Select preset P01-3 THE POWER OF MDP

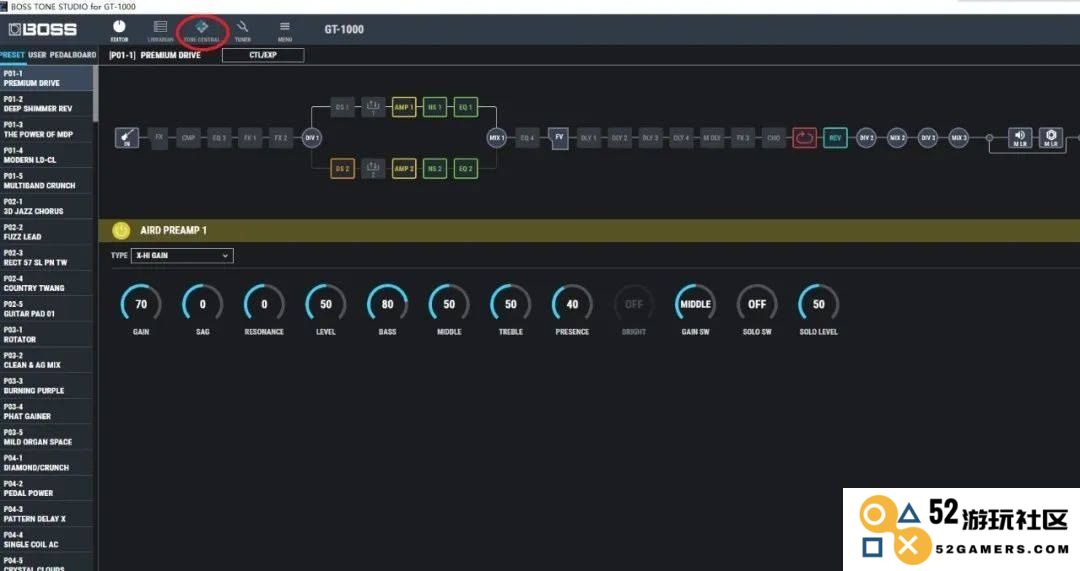coord(46,129)
